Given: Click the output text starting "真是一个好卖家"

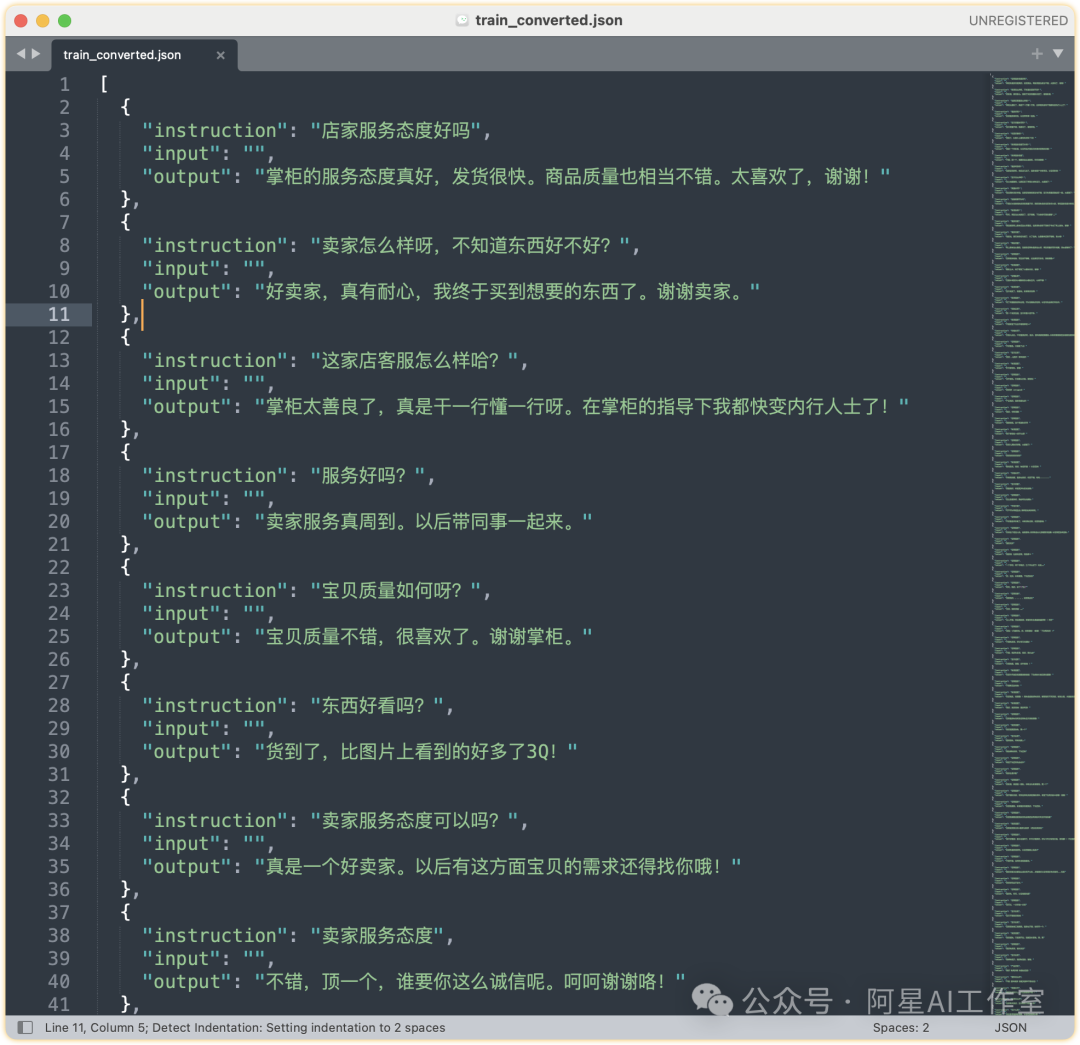Looking at the screenshot, I should click(x=497, y=867).
